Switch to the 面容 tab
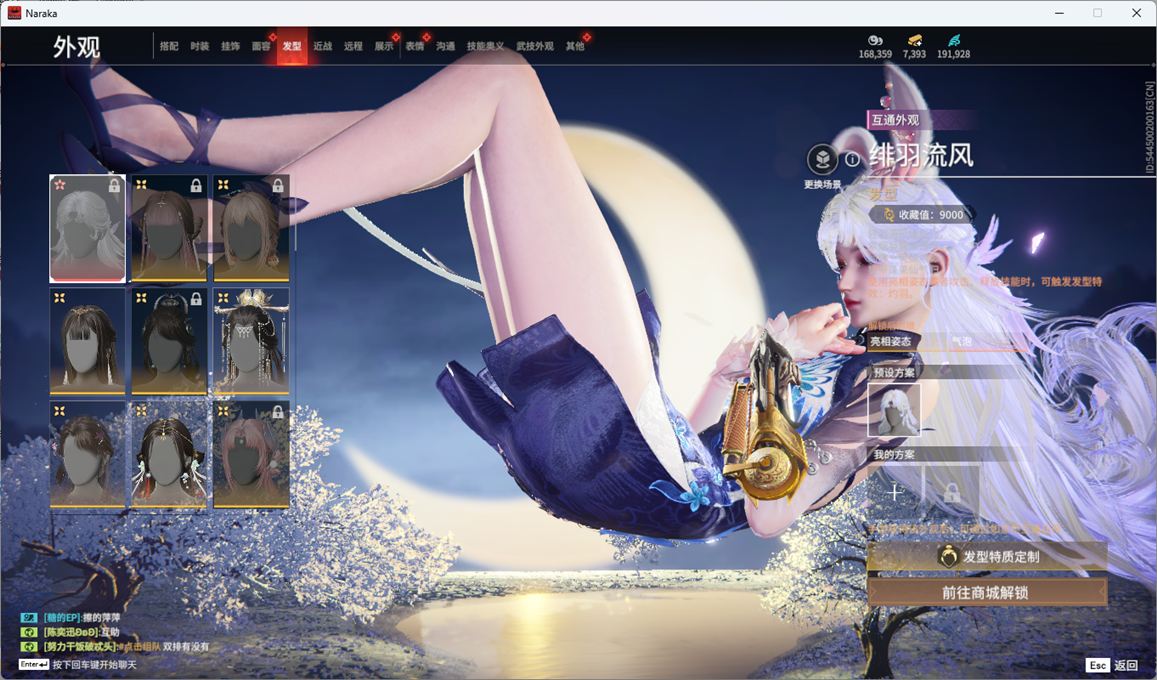The height and width of the screenshot is (680, 1157). pyautogui.click(x=261, y=47)
